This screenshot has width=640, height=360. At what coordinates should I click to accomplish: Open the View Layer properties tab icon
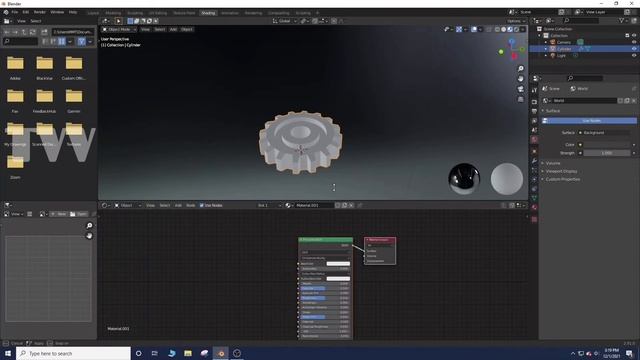pos(534,121)
